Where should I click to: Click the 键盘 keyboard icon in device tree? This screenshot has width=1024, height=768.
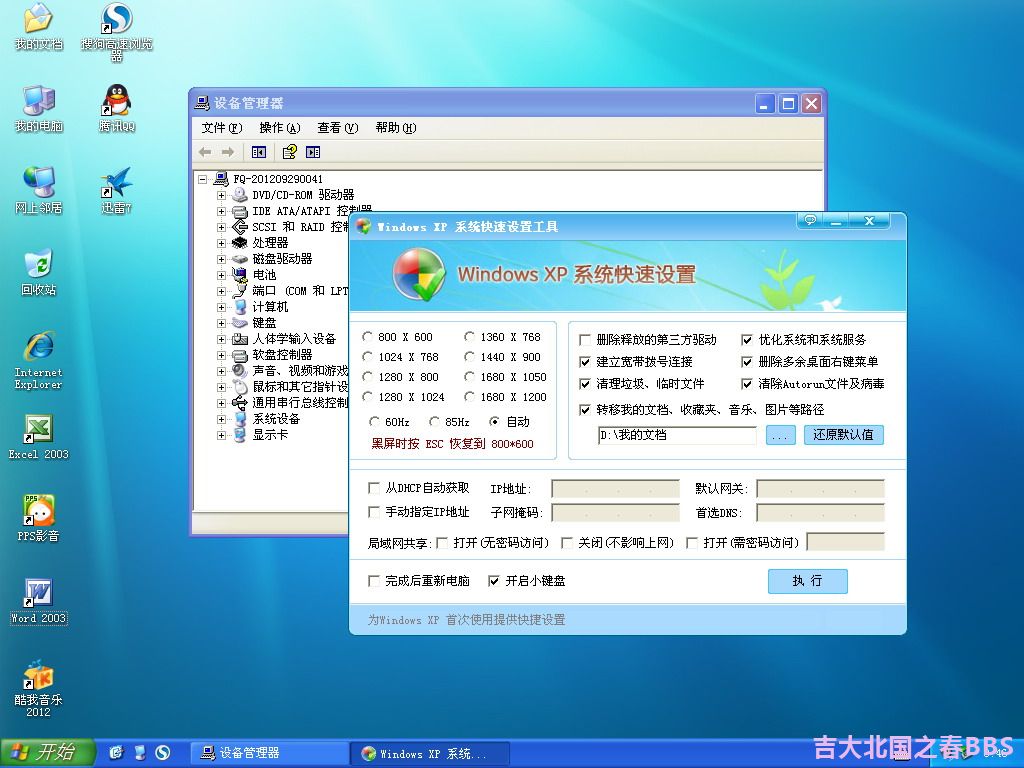pyautogui.click(x=240, y=323)
